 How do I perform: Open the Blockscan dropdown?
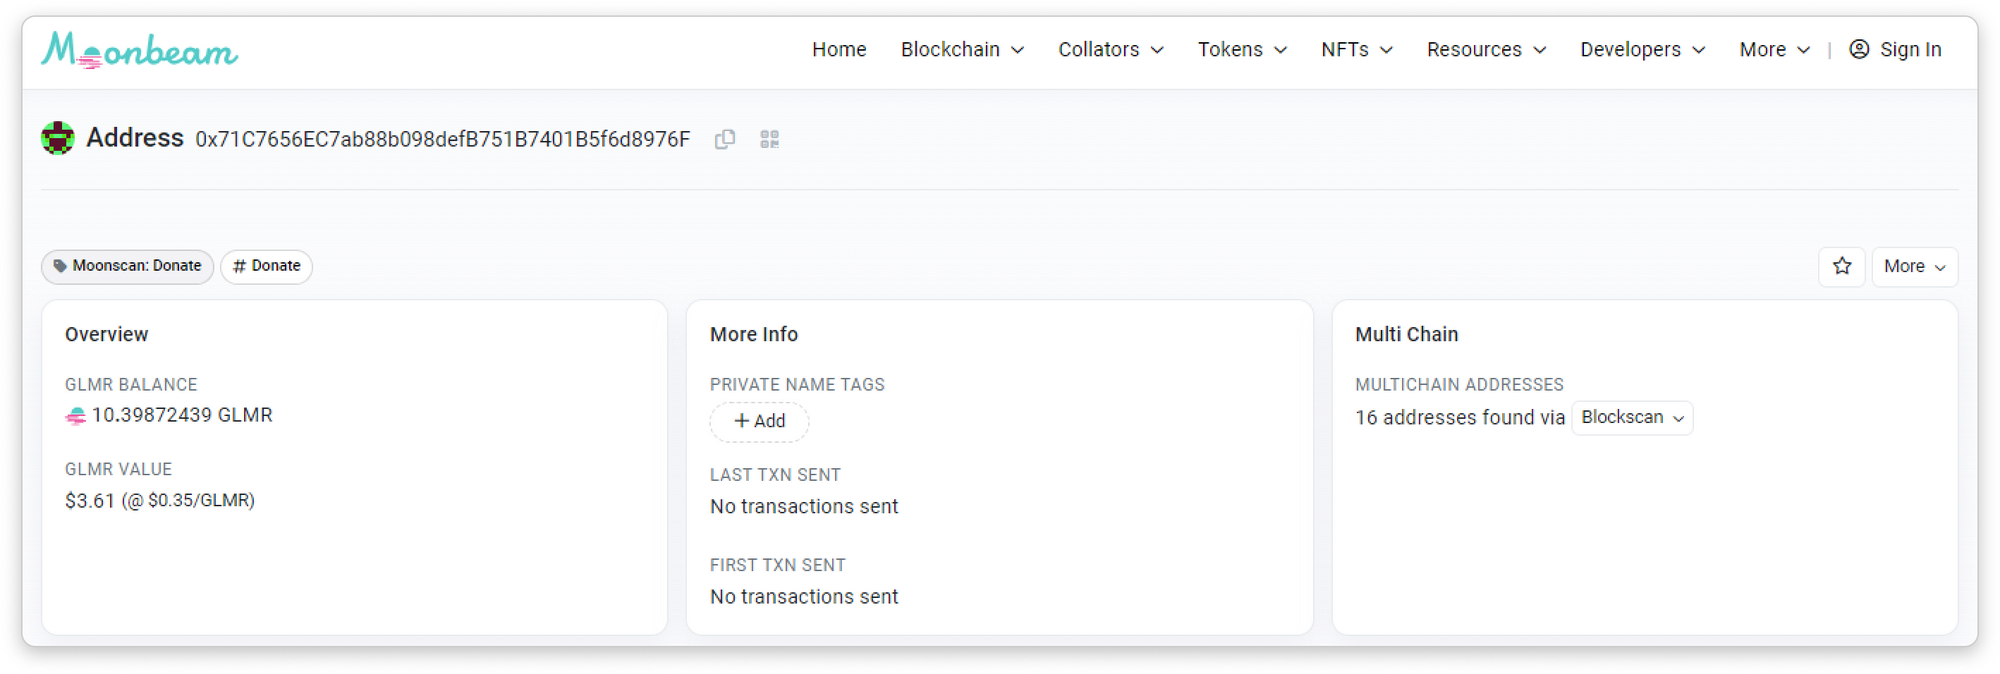tap(1632, 417)
